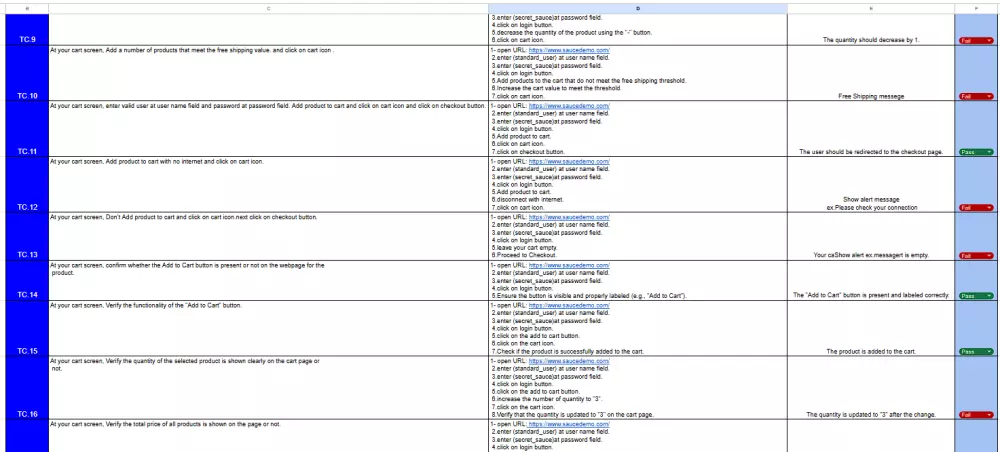Select column D via its highlighted header
The image size is (1000, 452).
coord(638,9)
